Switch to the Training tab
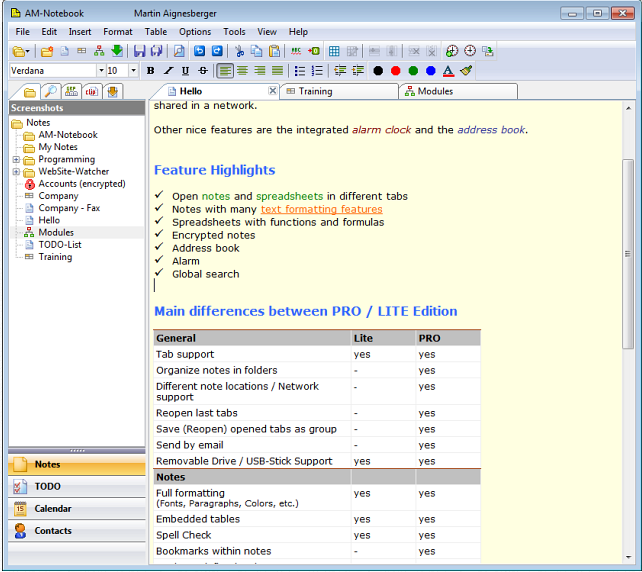 (315, 92)
